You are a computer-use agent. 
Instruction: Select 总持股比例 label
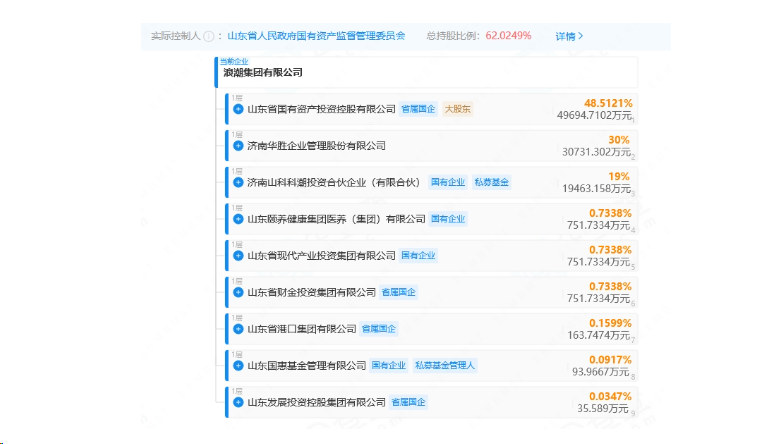pos(451,36)
